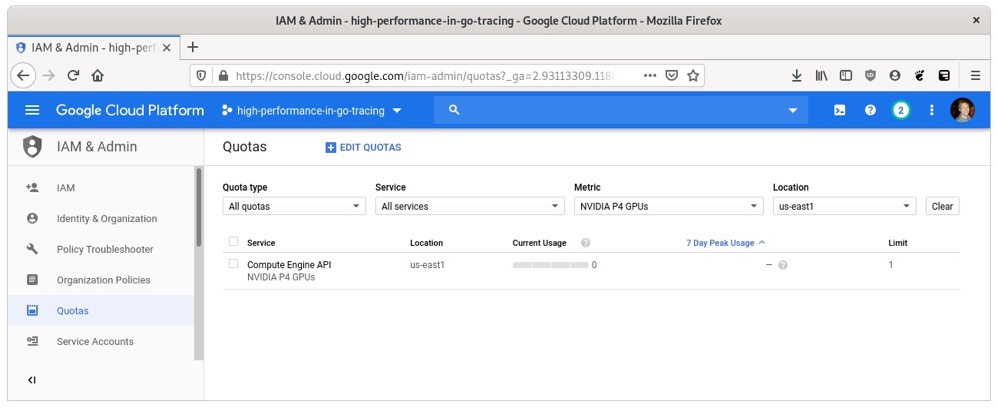Check the Compute Engine API row checkbox
998x408 pixels.
point(234,264)
